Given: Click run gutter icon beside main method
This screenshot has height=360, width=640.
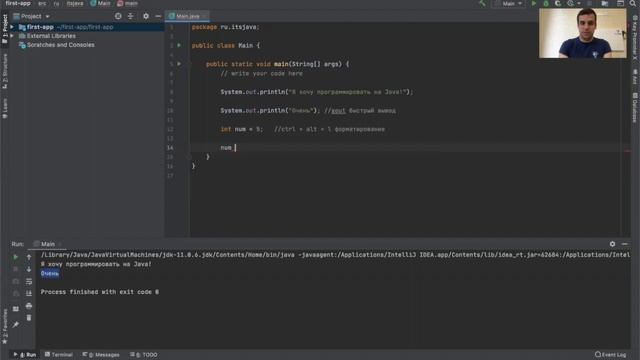Looking at the screenshot, I should point(179,64).
